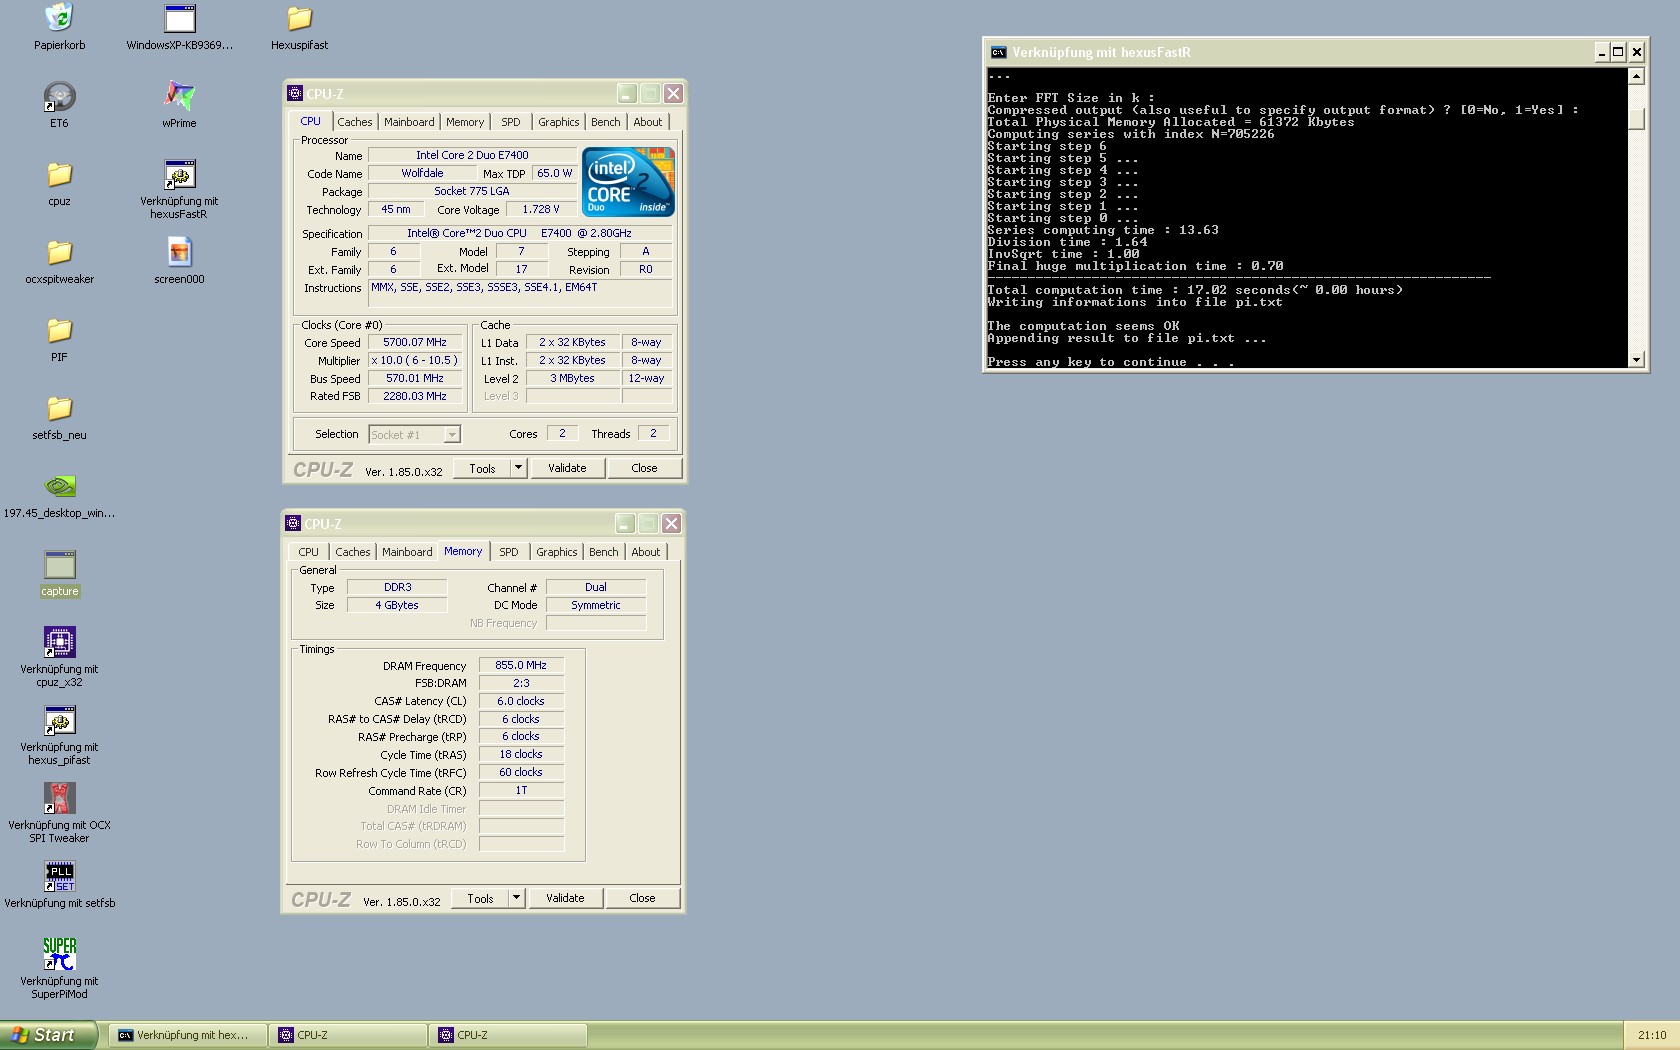Click the FSB:DRAM 2:3 value
Viewport: 1680px width, 1050px height.
(x=521, y=683)
